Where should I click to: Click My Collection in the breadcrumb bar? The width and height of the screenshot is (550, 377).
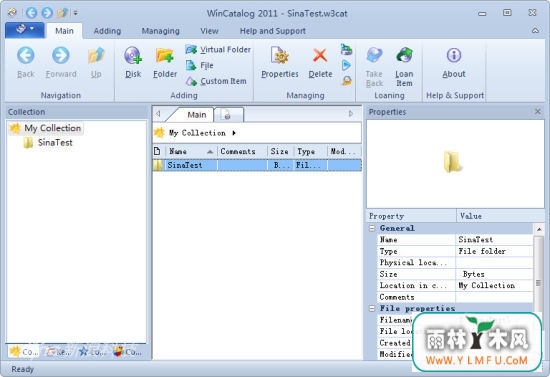point(197,133)
